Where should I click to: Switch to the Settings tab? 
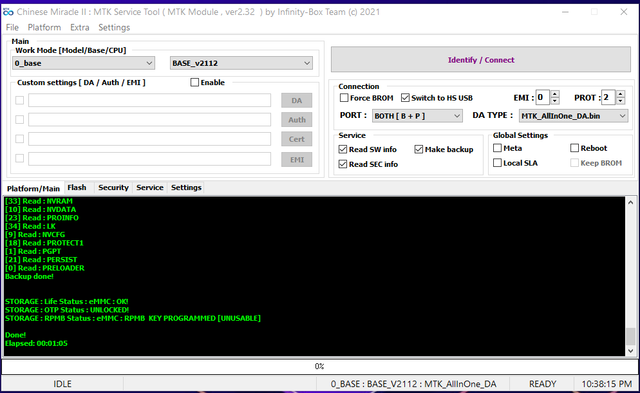186,187
